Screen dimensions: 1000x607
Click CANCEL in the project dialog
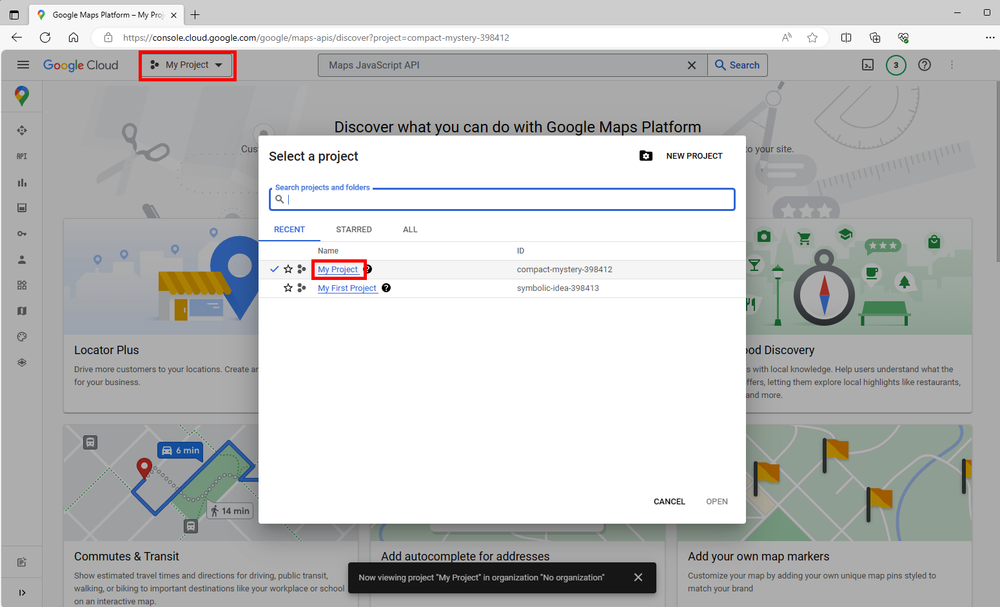[669, 502]
